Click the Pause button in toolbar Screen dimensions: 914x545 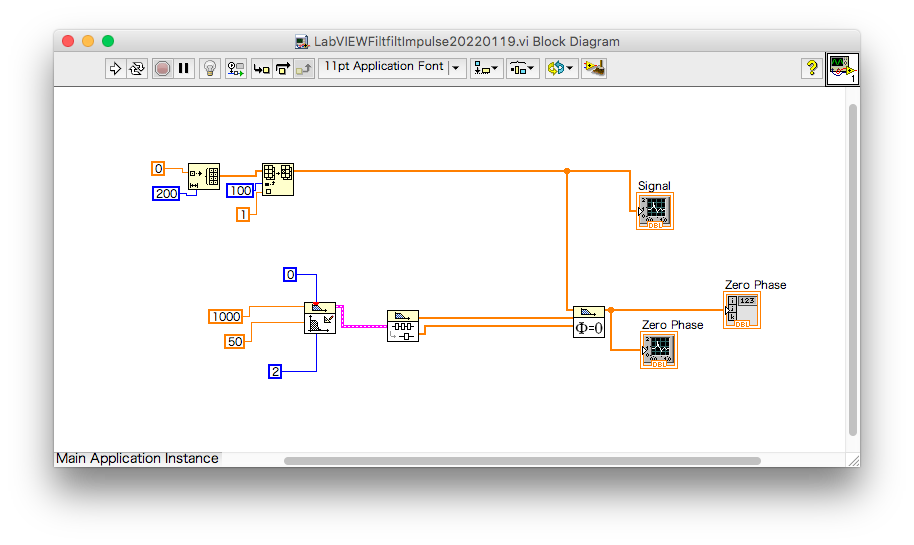pyautogui.click(x=184, y=69)
